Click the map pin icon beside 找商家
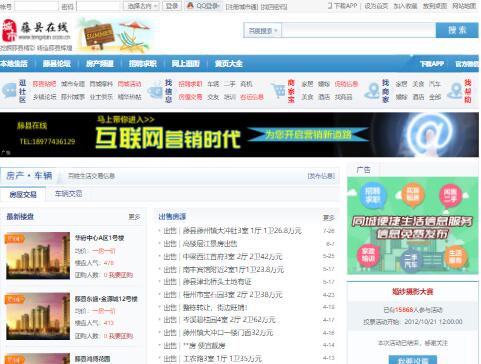Viewport: 481px width, 364px height. pyautogui.click(x=372, y=91)
